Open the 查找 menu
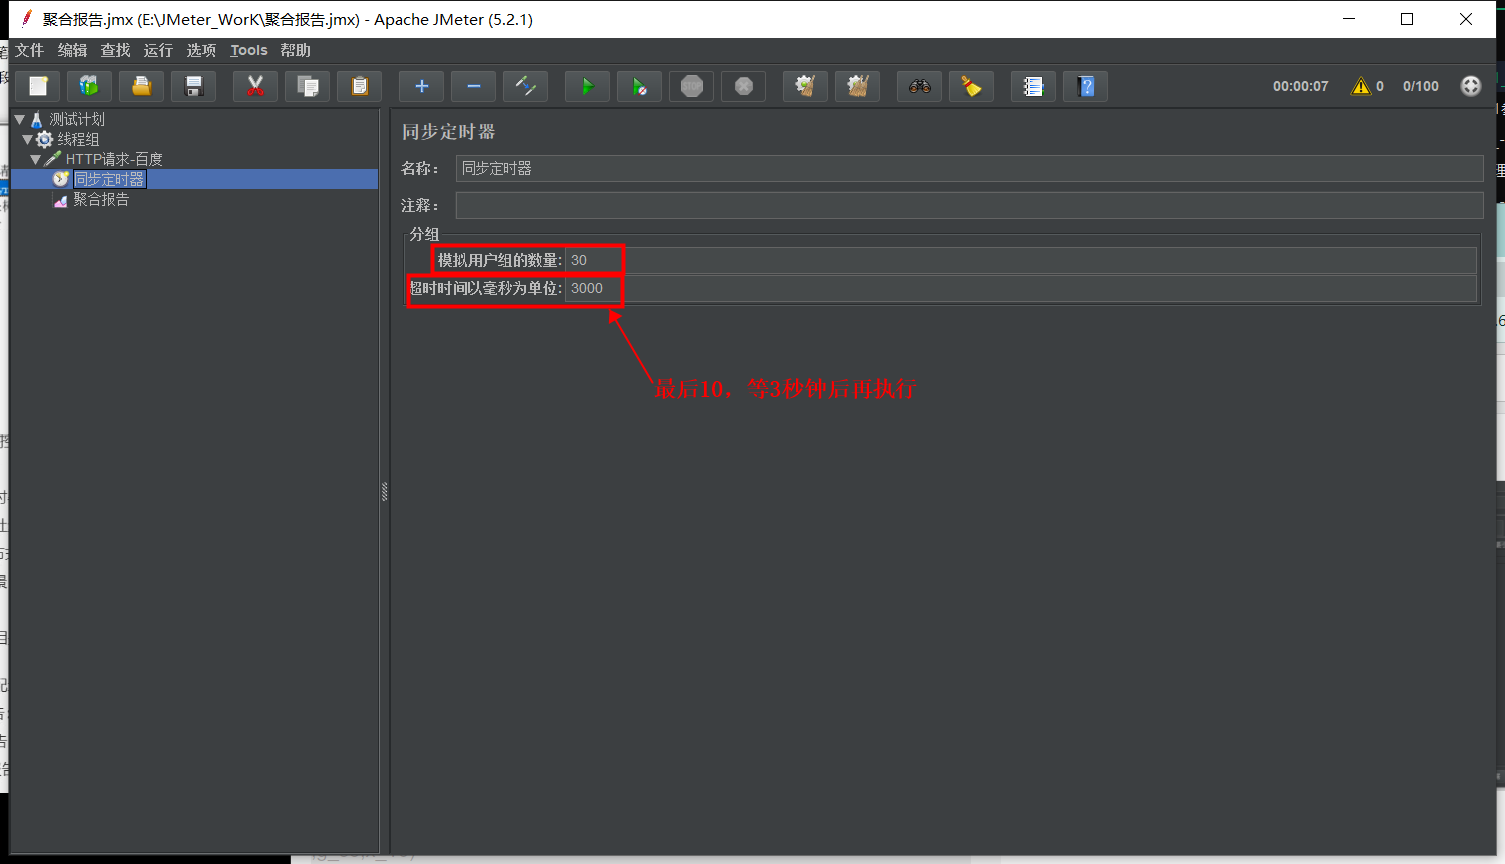 point(115,50)
